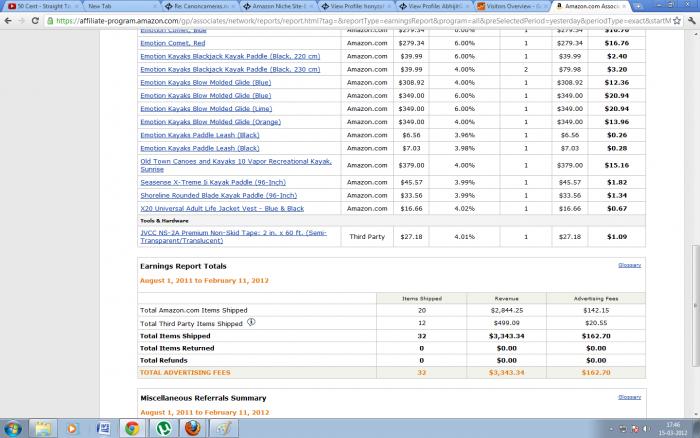Open the Paint program taskbar icon
Viewport: 700px width, 438px height.
[224, 429]
